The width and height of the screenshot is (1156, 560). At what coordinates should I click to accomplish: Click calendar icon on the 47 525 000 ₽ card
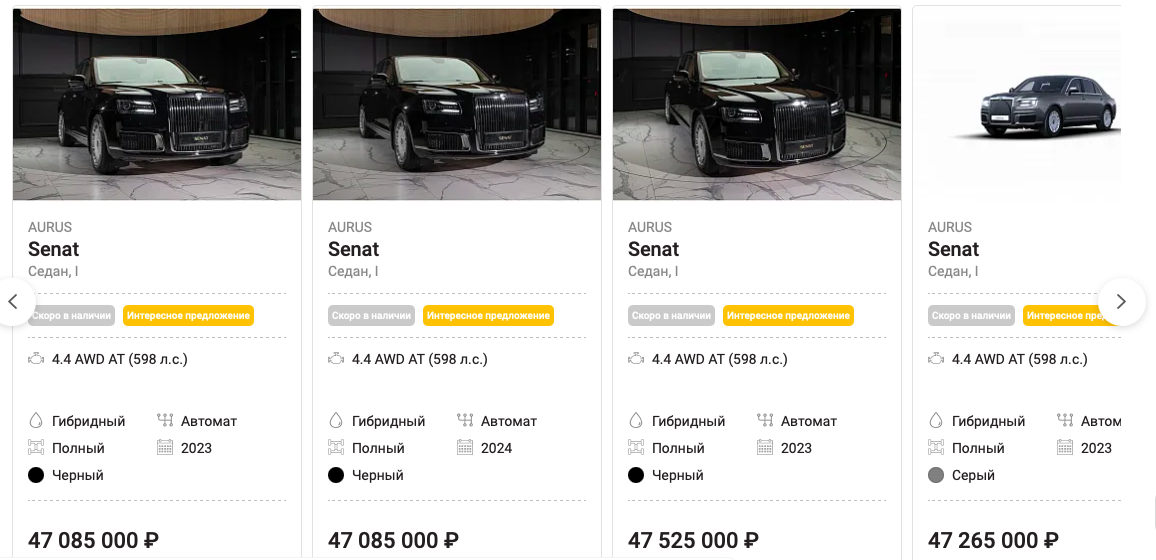765,448
